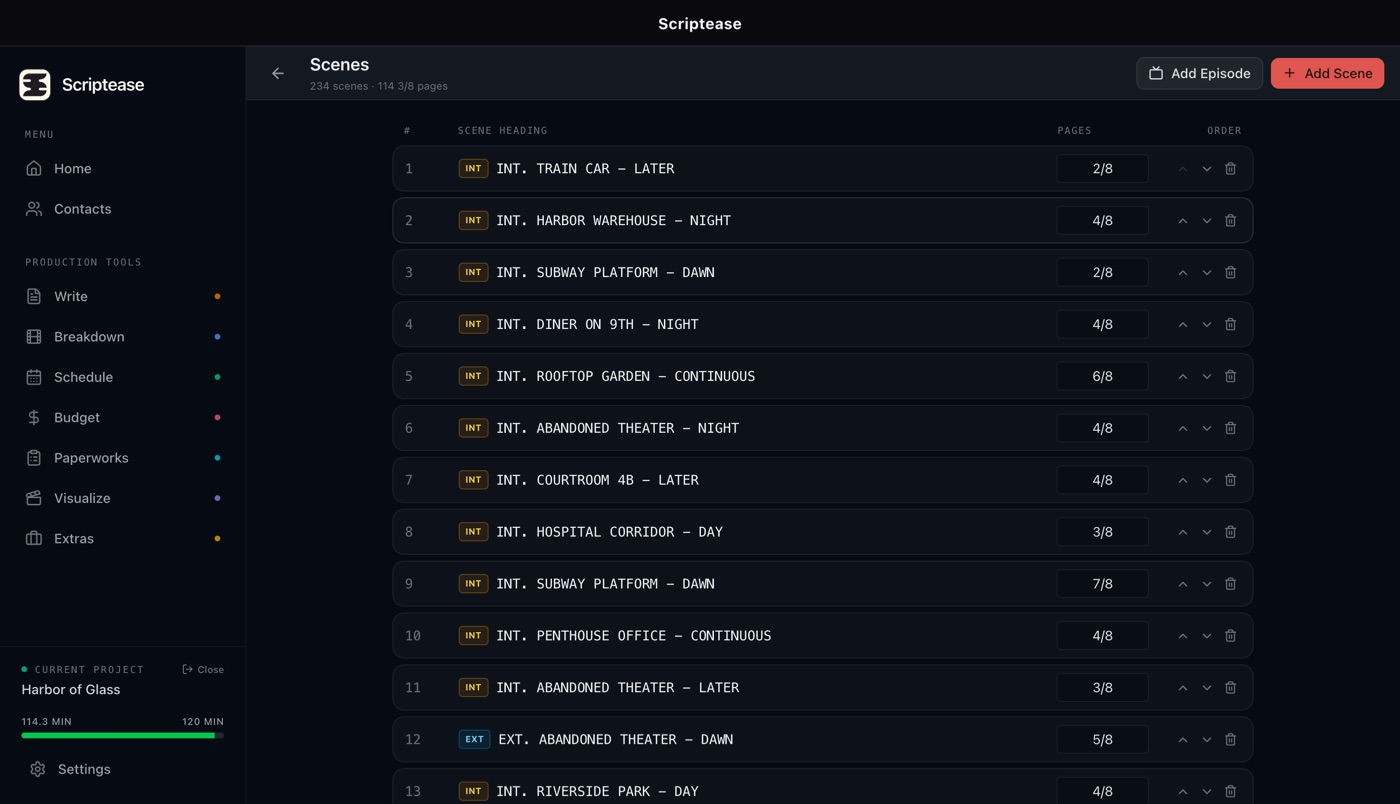Edit pages field 6/8 for ROOFTOP GARDEN
1400x804 pixels.
[1102, 377]
